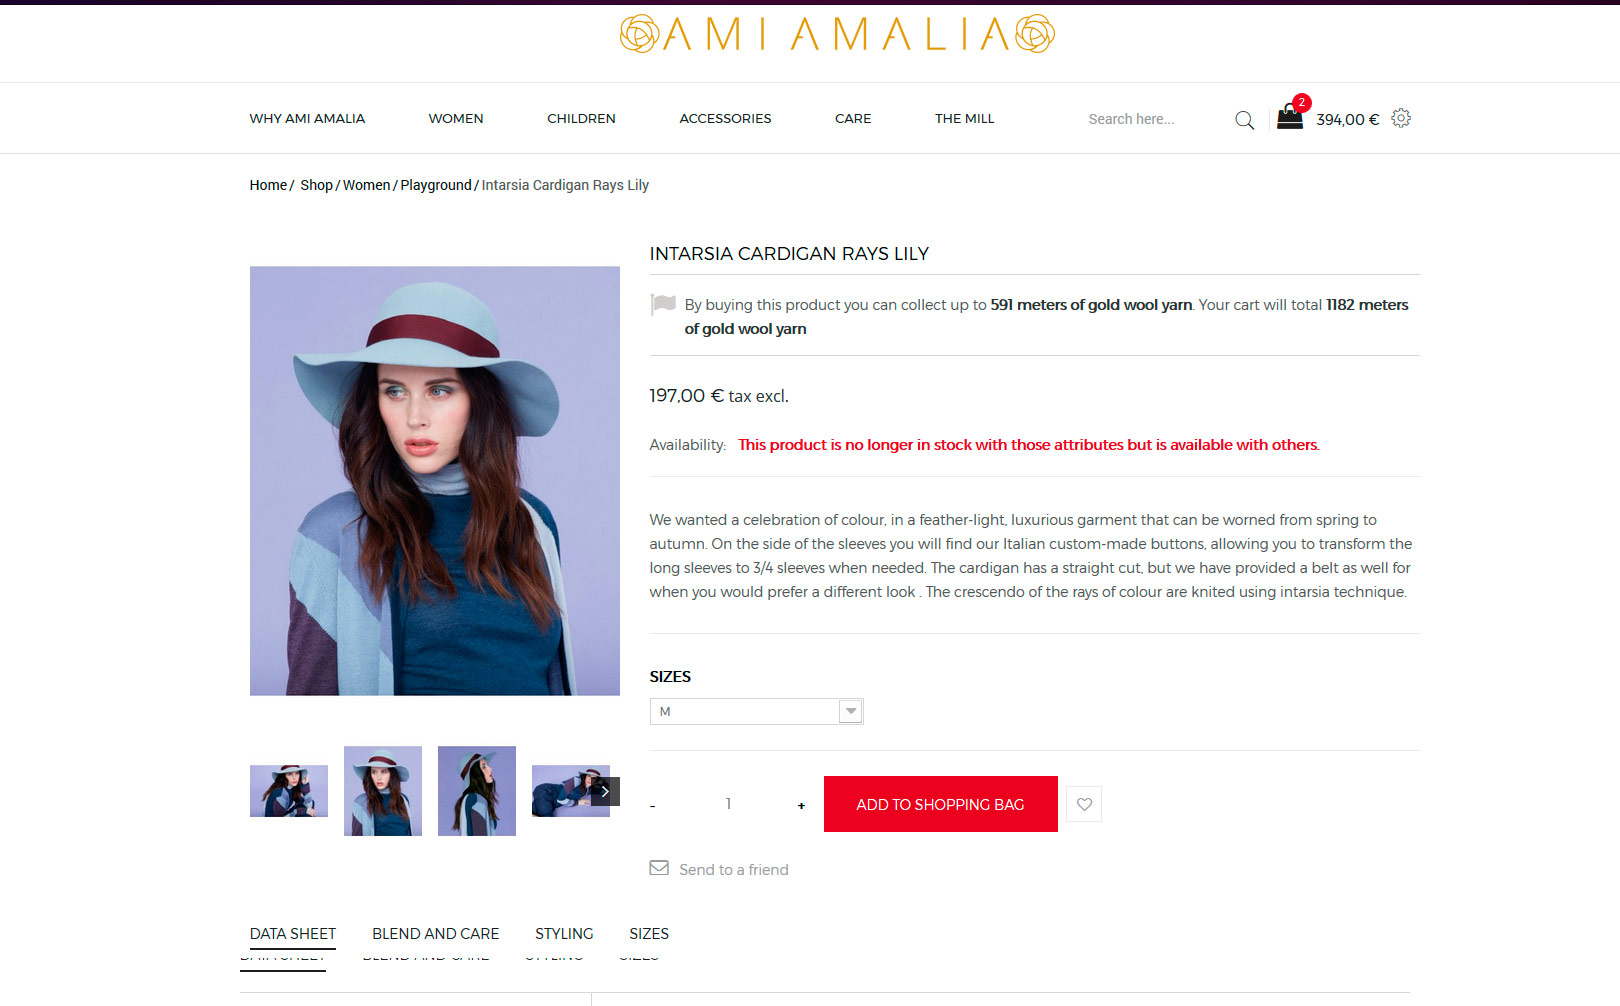Image resolution: width=1620 pixels, height=1006 pixels.
Task: Switch to the Styling tab
Action: pos(564,934)
